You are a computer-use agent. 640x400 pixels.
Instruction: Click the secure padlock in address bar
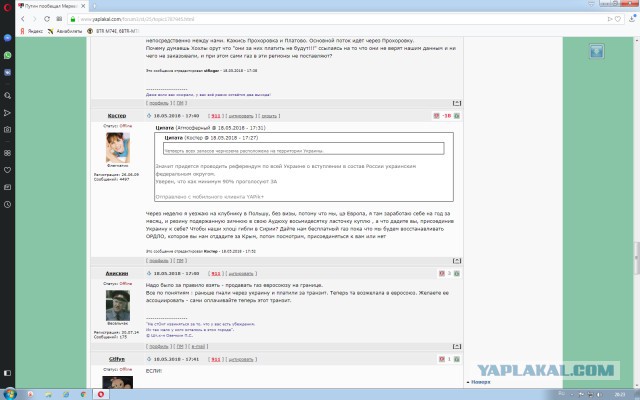pos(73,19)
